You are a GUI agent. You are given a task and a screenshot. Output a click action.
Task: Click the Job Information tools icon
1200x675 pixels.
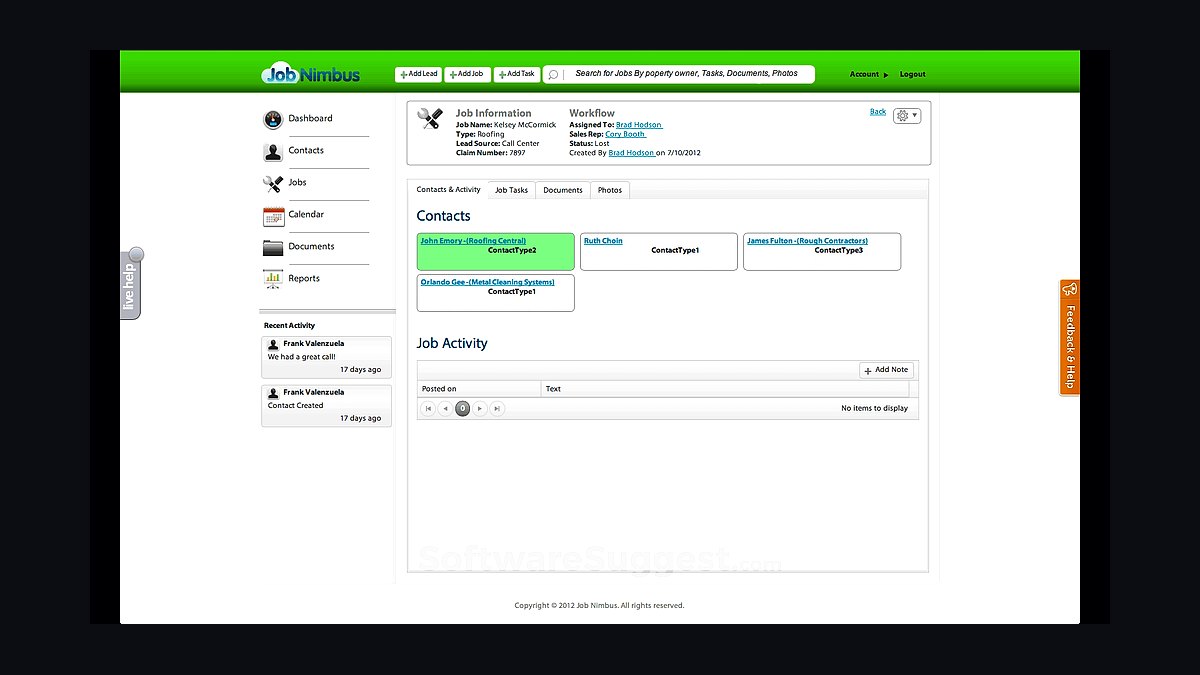pyautogui.click(x=430, y=119)
